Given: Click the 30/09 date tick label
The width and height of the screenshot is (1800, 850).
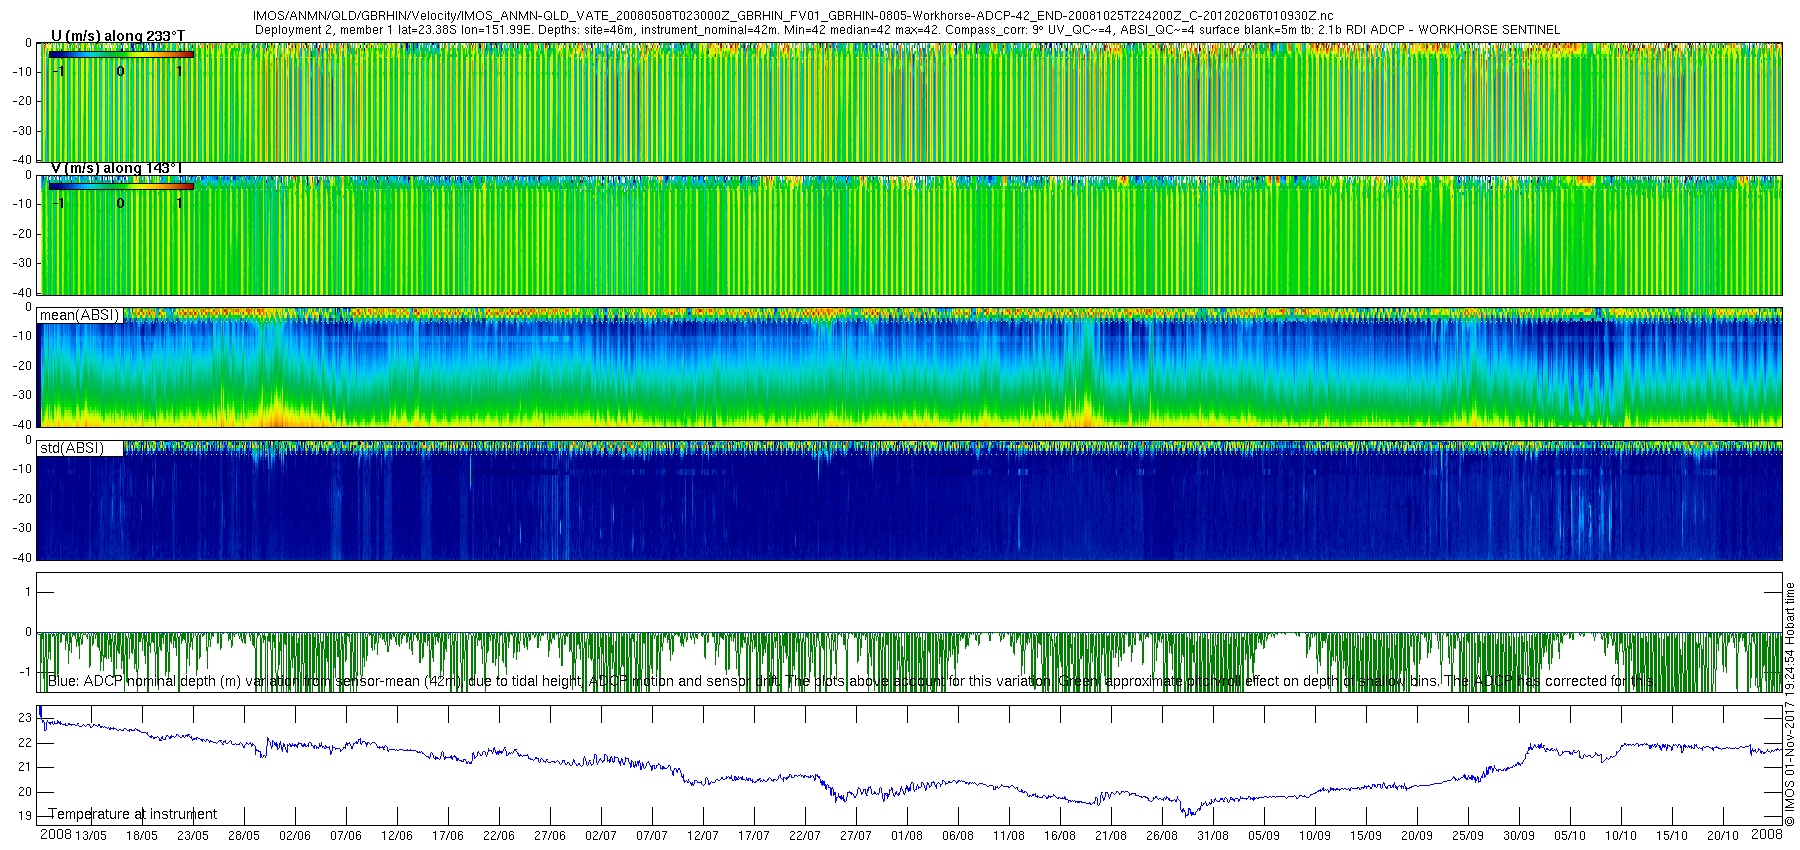Looking at the screenshot, I should pyautogui.click(x=1518, y=836).
